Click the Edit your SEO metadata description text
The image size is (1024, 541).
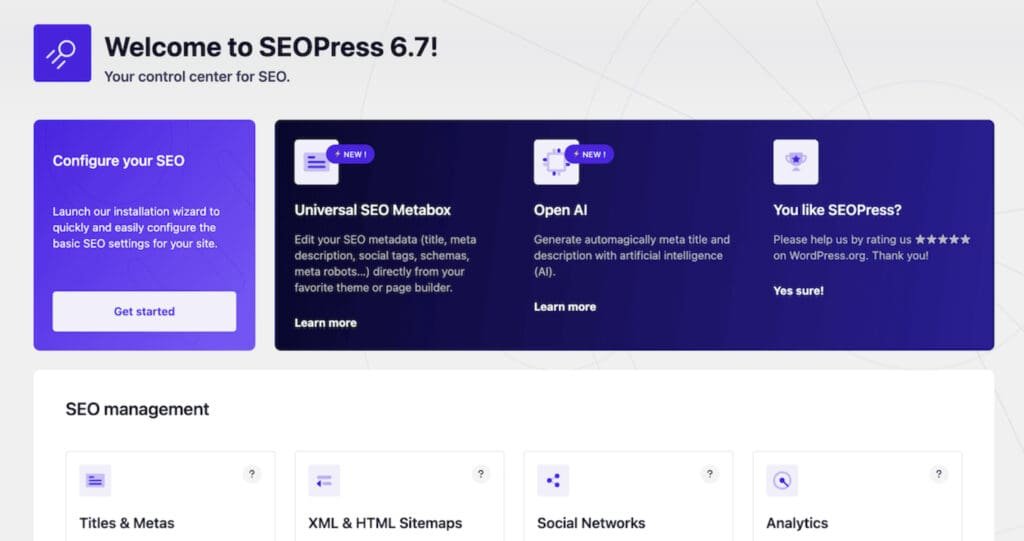pos(385,263)
